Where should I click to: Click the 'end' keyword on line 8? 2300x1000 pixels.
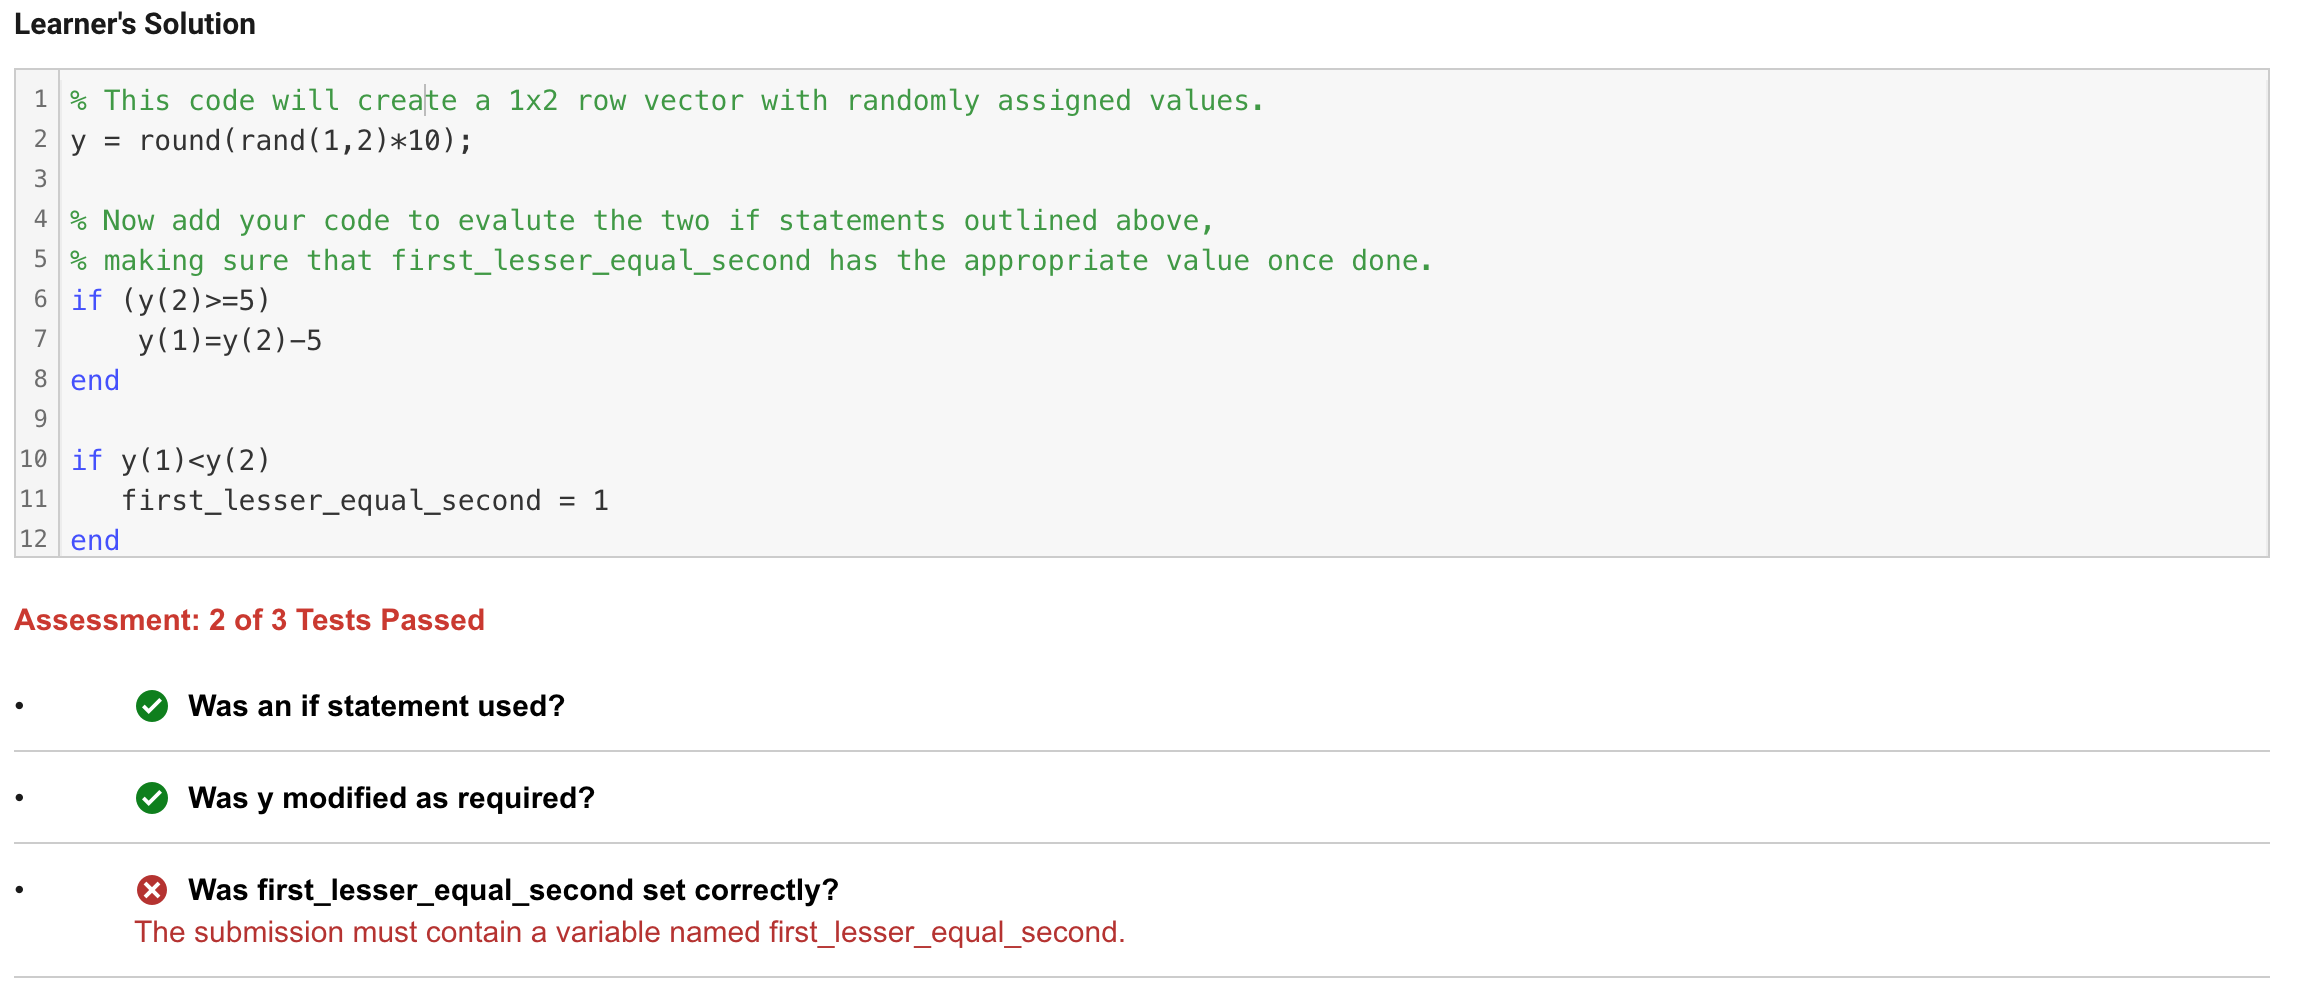tap(94, 380)
